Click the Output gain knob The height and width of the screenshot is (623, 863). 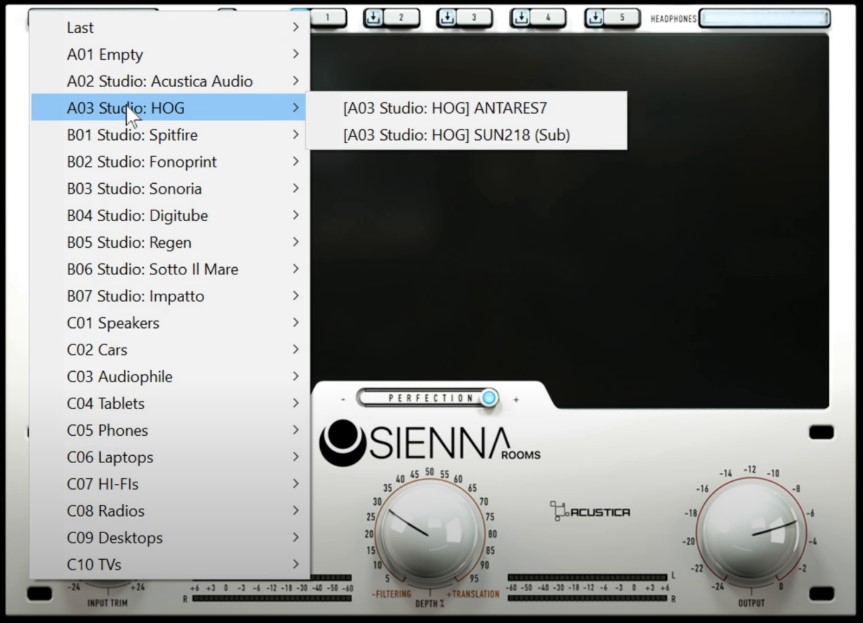(751, 531)
